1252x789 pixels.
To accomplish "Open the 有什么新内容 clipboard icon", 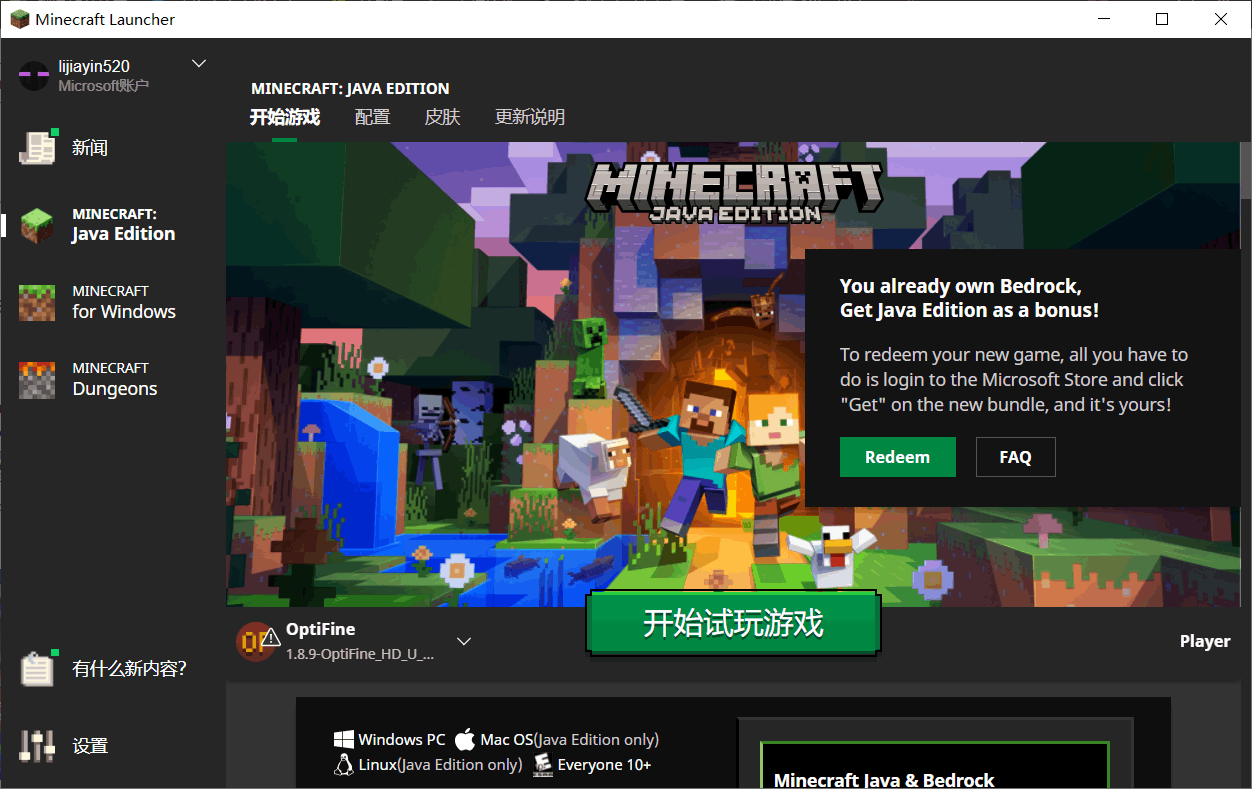I will [38, 668].
